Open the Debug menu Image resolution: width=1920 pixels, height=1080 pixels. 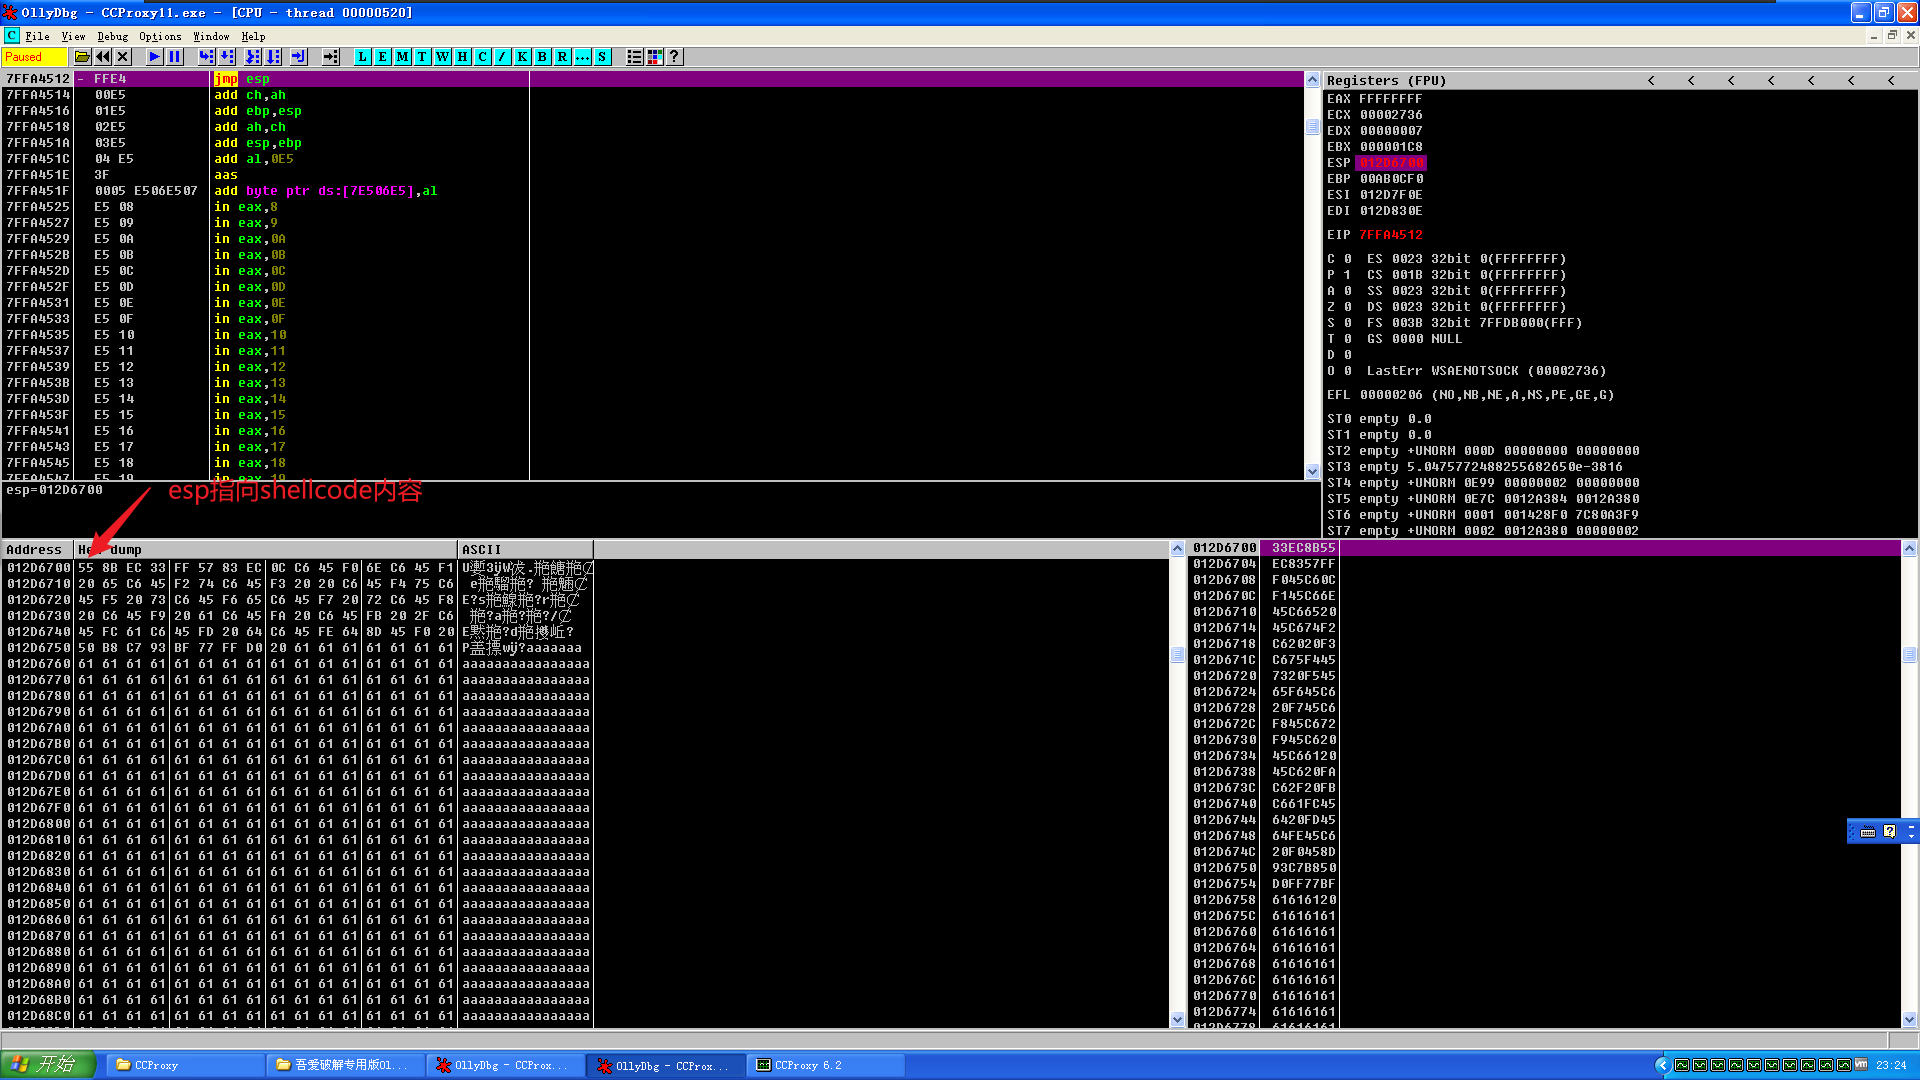coord(112,36)
